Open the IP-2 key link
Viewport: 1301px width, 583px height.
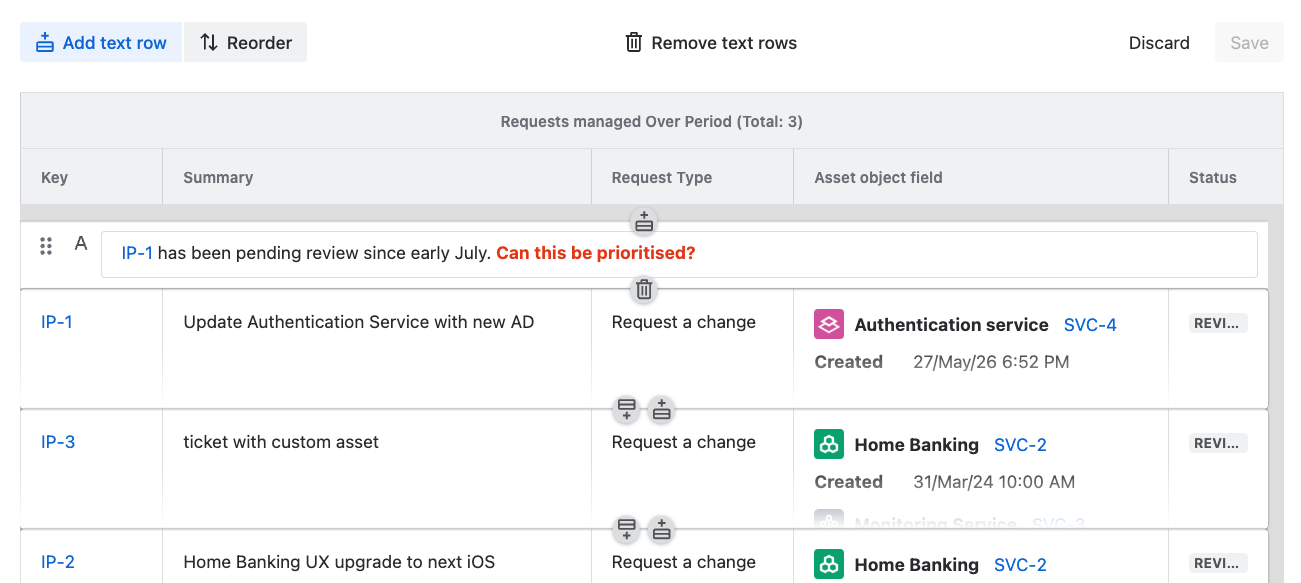(x=58, y=562)
